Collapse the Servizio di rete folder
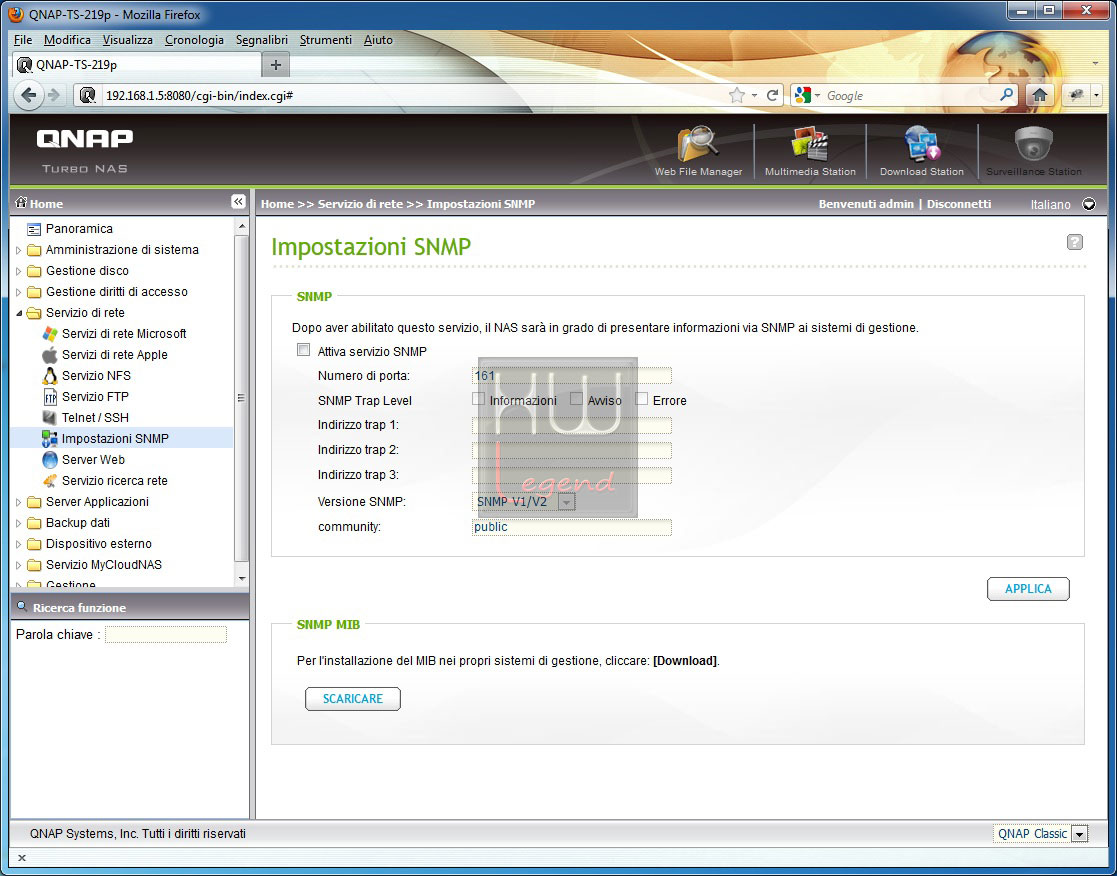The width and height of the screenshot is (1117, 876). point(19,313)
